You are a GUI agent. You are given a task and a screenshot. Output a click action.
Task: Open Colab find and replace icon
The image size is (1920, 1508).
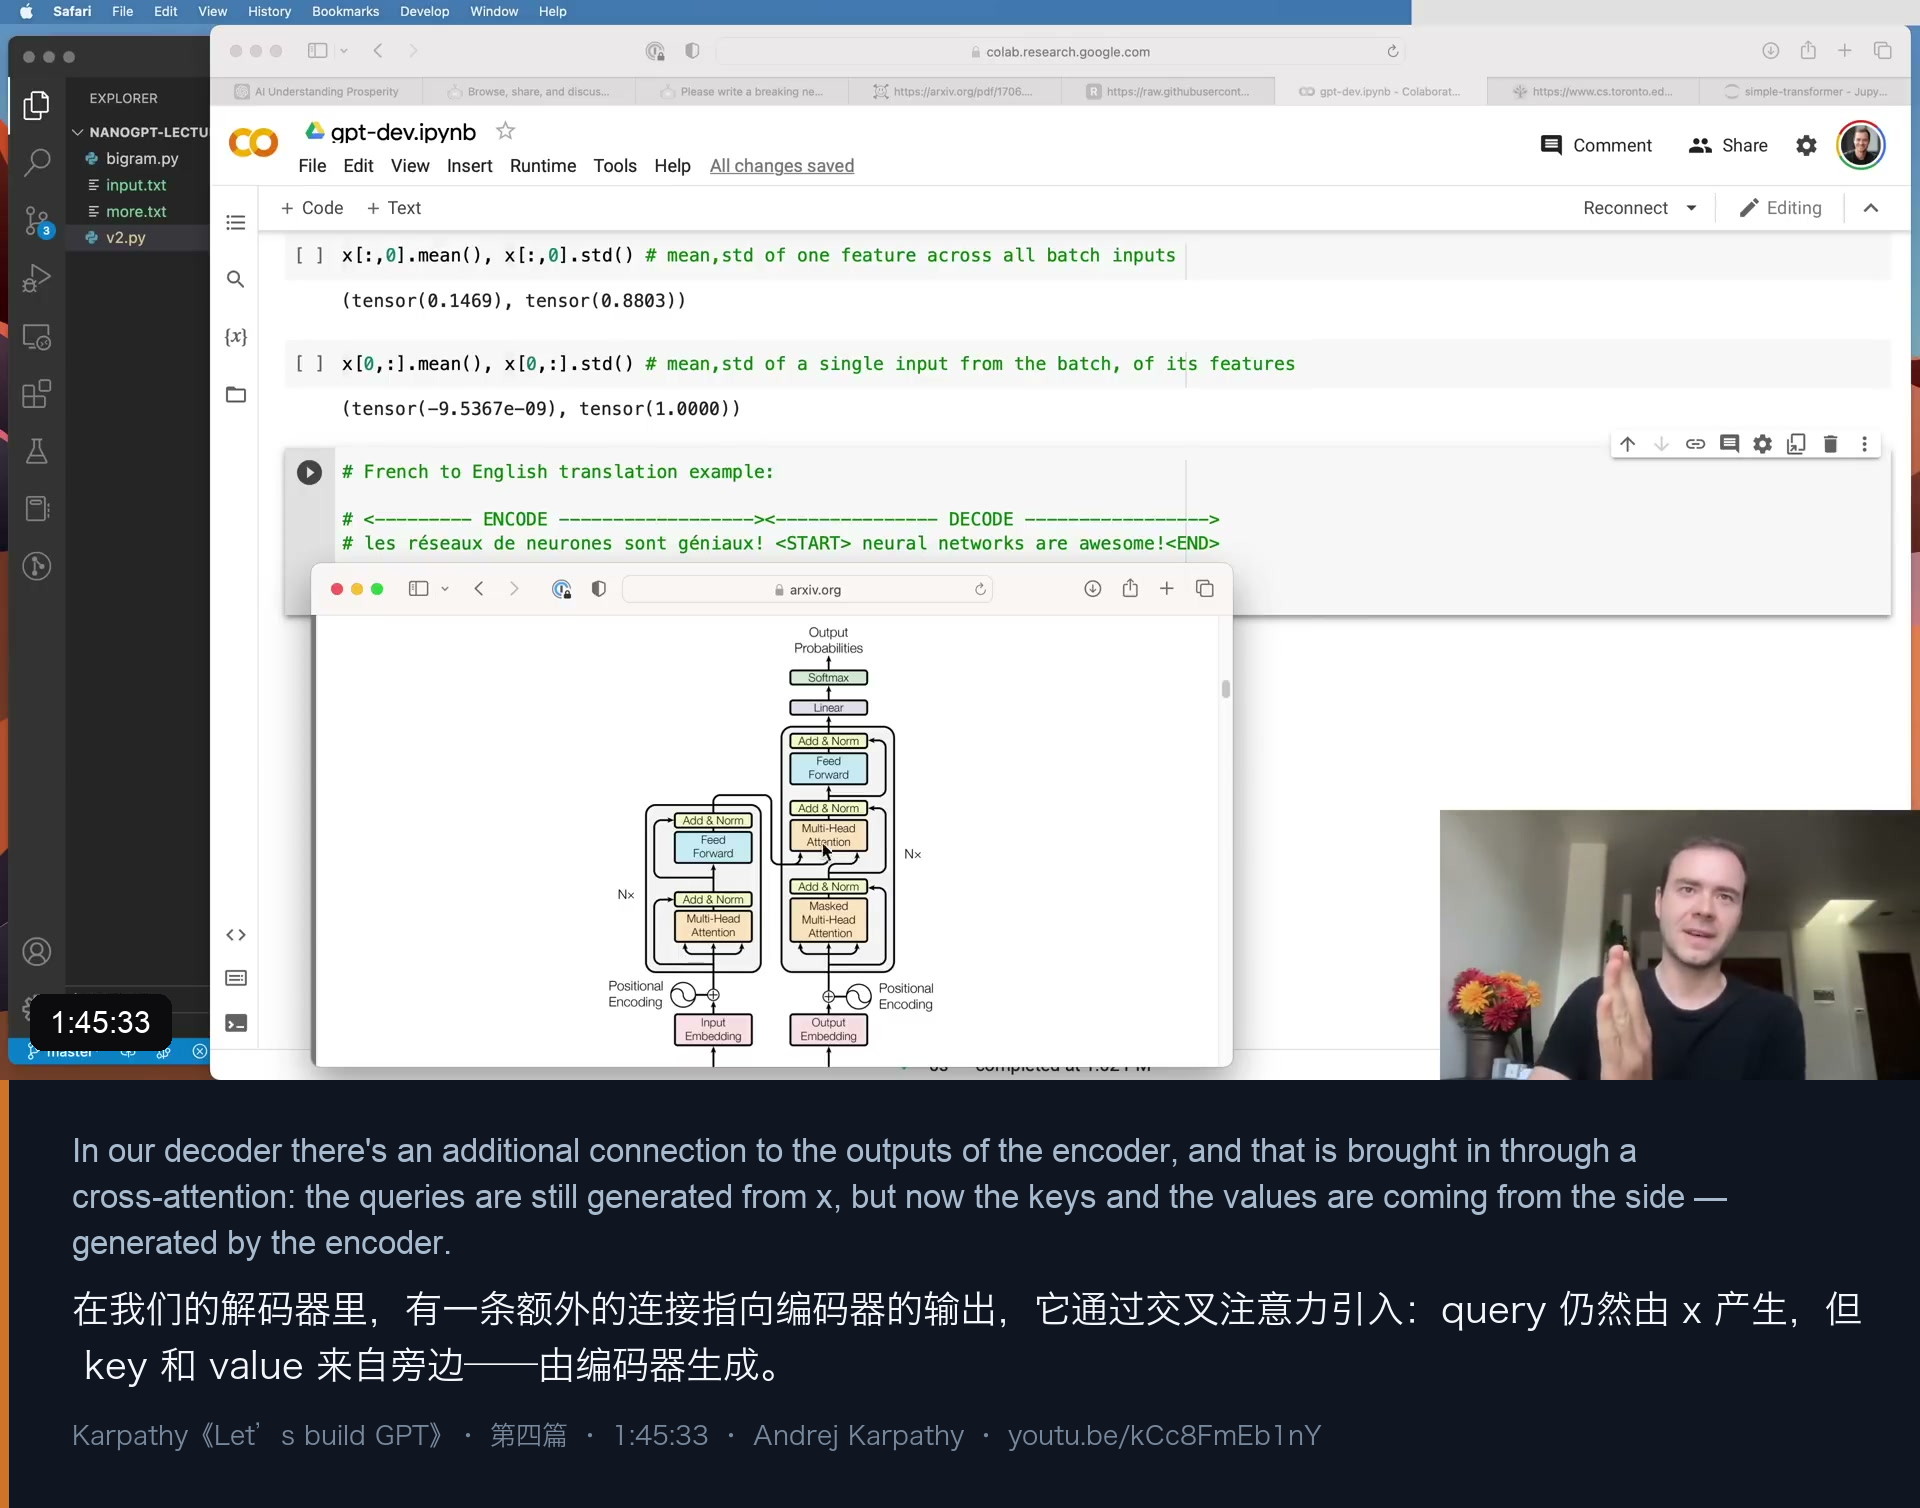pyautogui.click(x=236, y=279)
